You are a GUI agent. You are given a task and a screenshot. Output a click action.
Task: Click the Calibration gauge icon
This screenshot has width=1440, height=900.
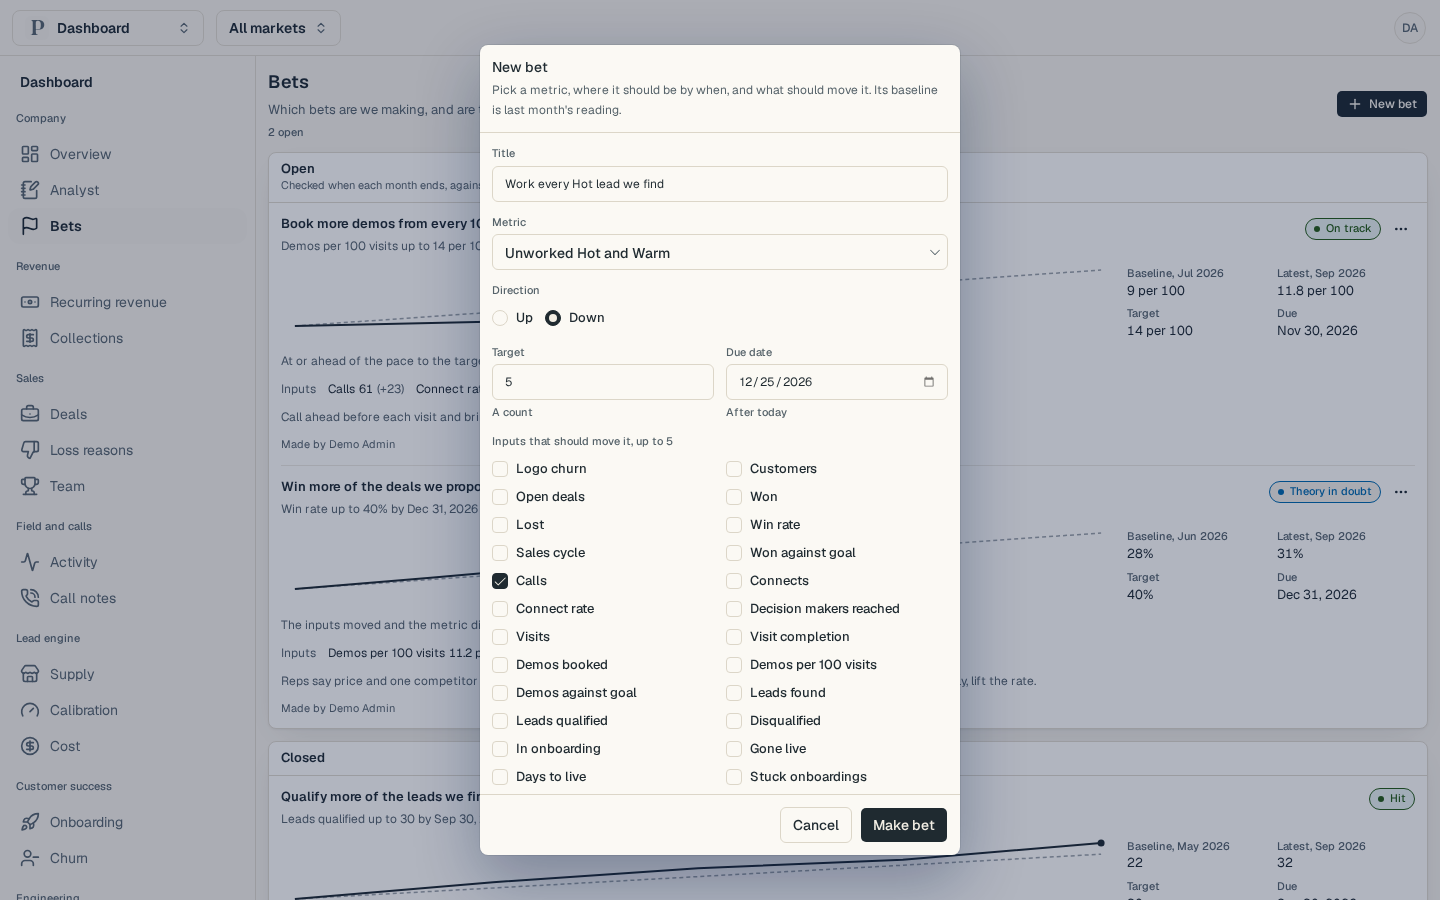(x=30, y=710)
